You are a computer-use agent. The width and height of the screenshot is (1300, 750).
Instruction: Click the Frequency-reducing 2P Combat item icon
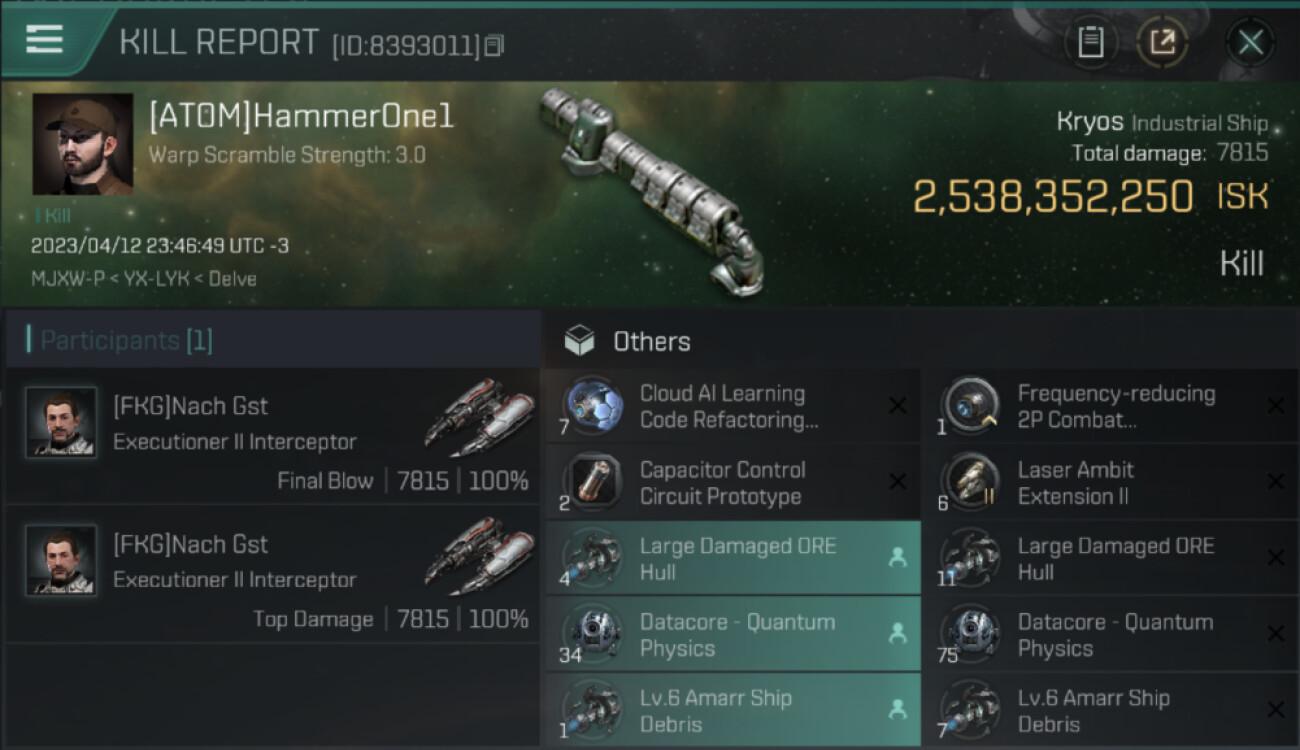[x=971, y=406]
